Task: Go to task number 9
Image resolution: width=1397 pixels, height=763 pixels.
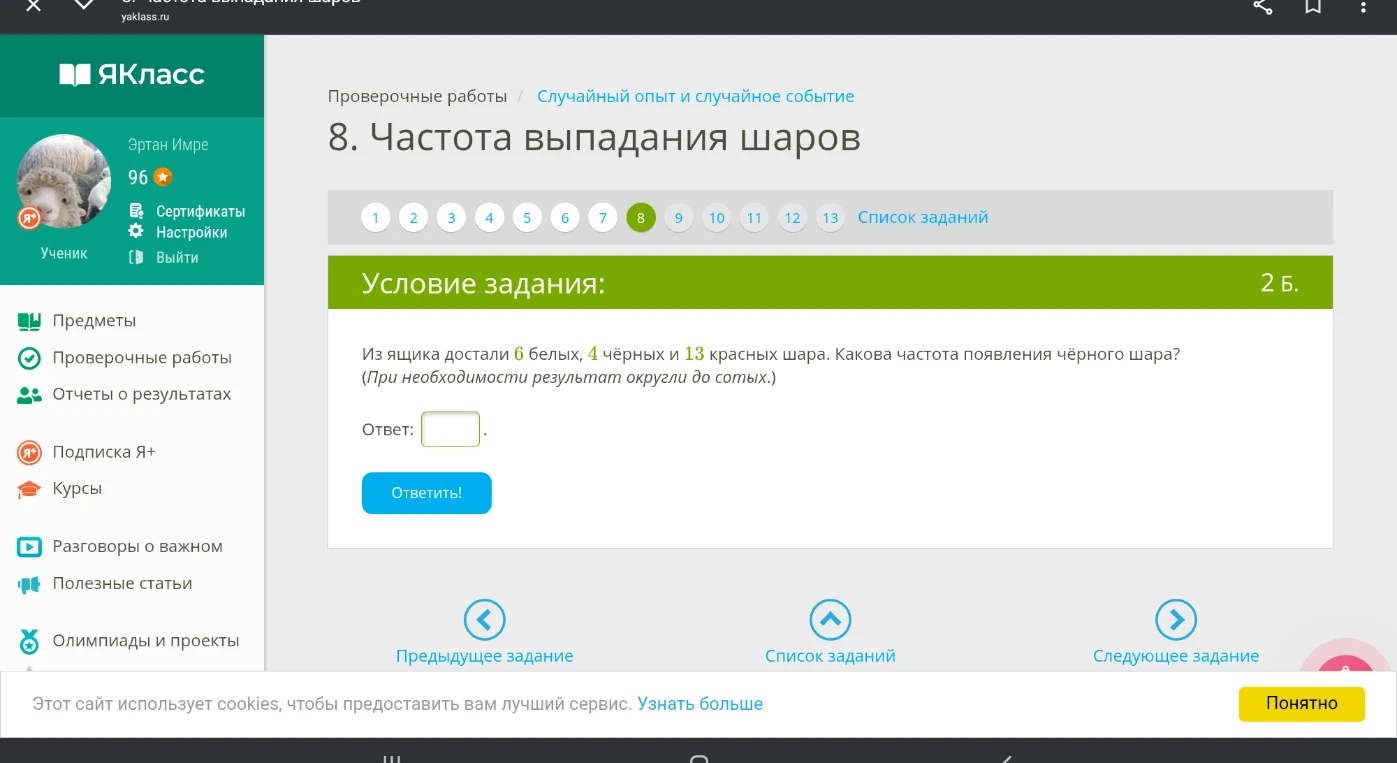Action: pyautogui.click(x=679, y=217)
